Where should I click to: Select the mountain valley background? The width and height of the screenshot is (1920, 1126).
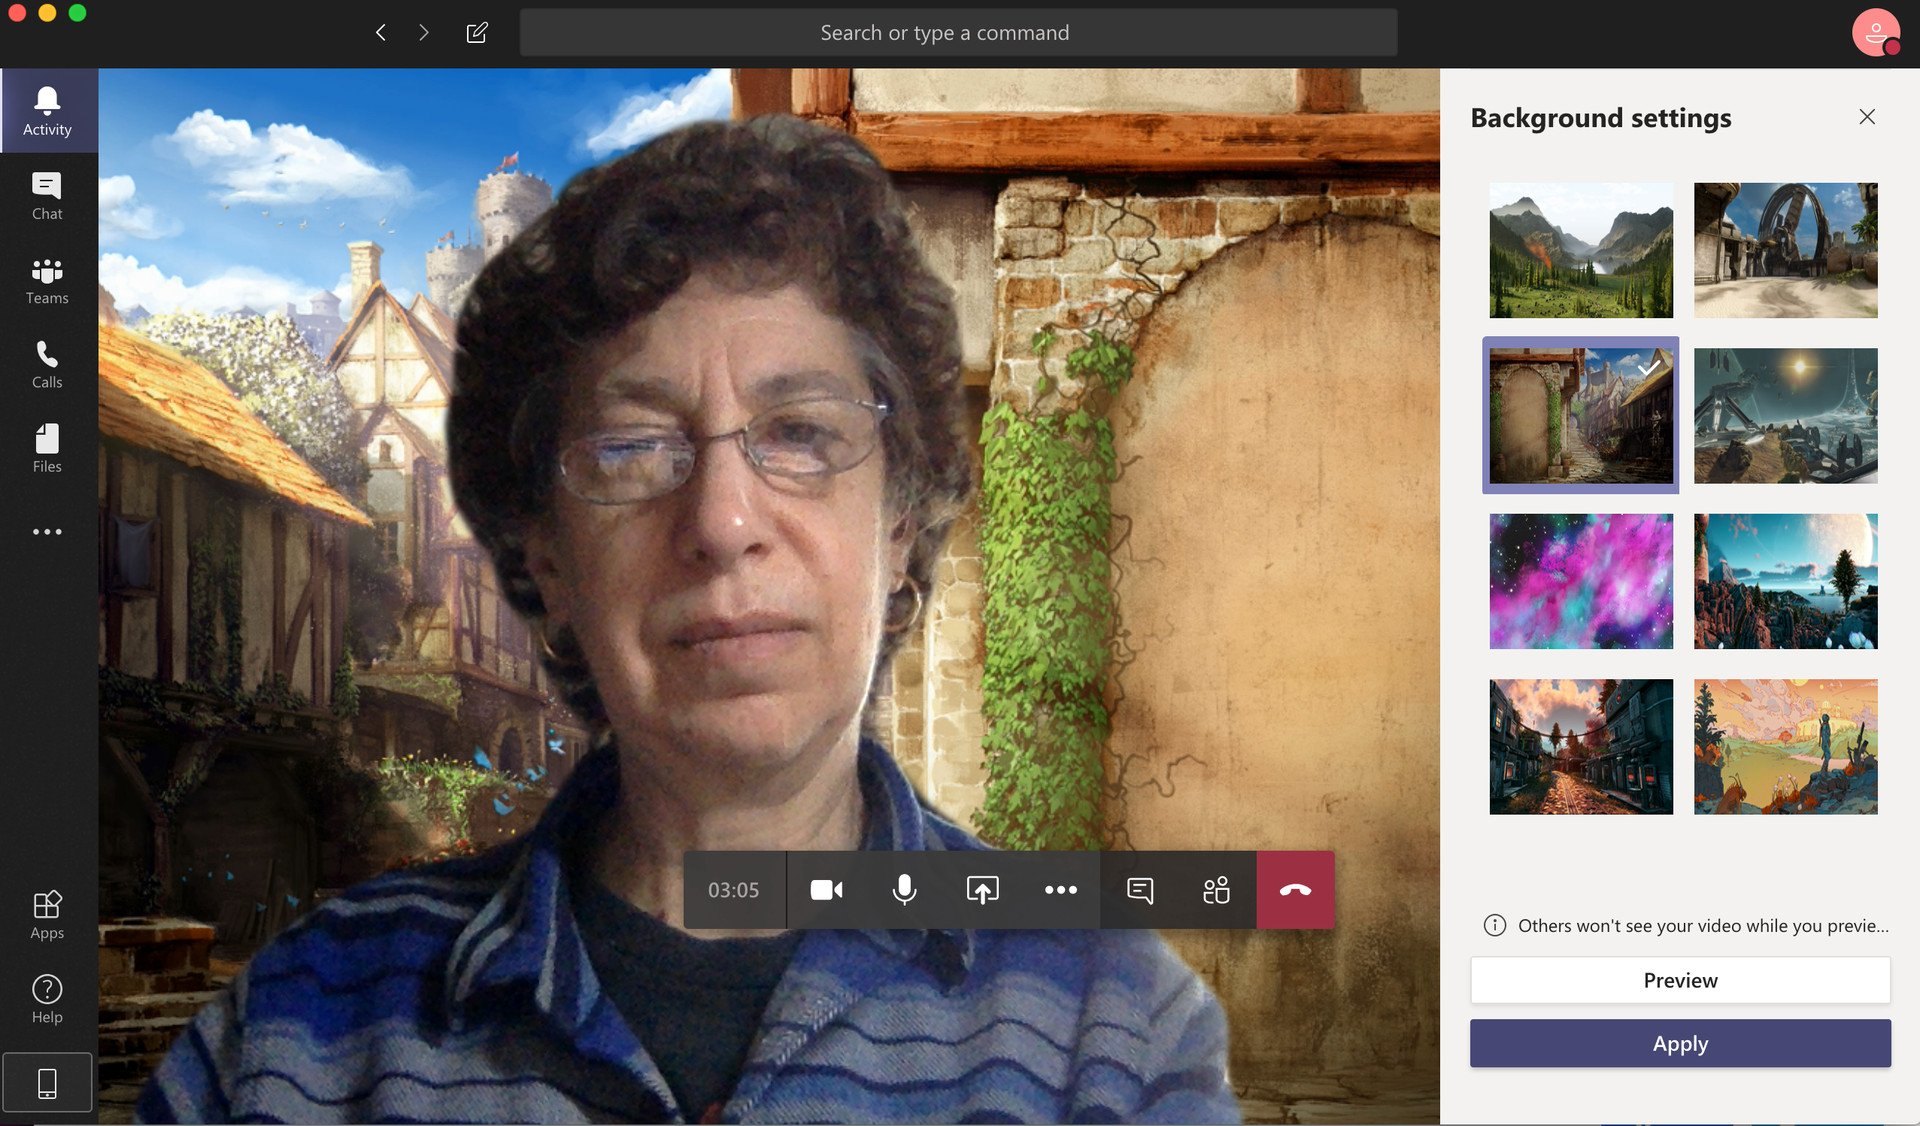(1581, 249)
